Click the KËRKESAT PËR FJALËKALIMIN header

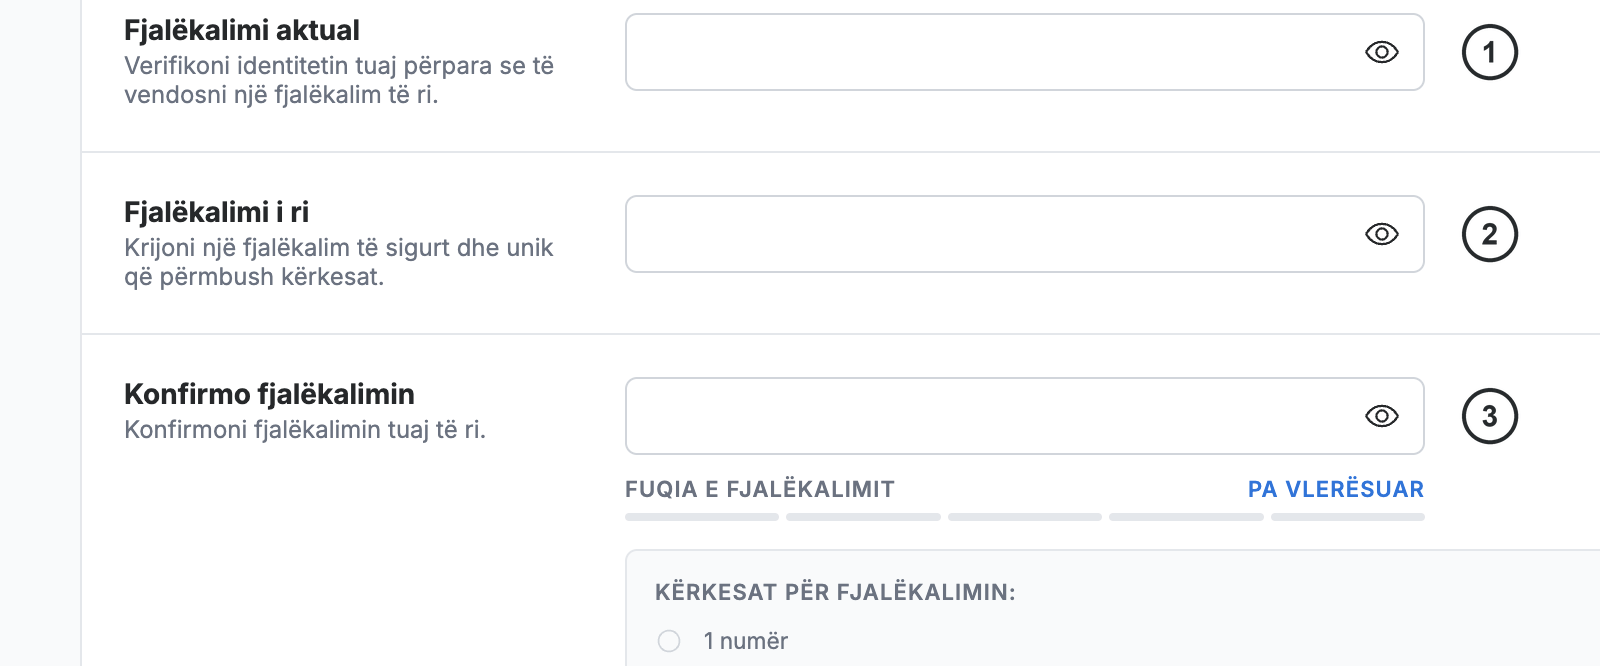tap(835, 592)
